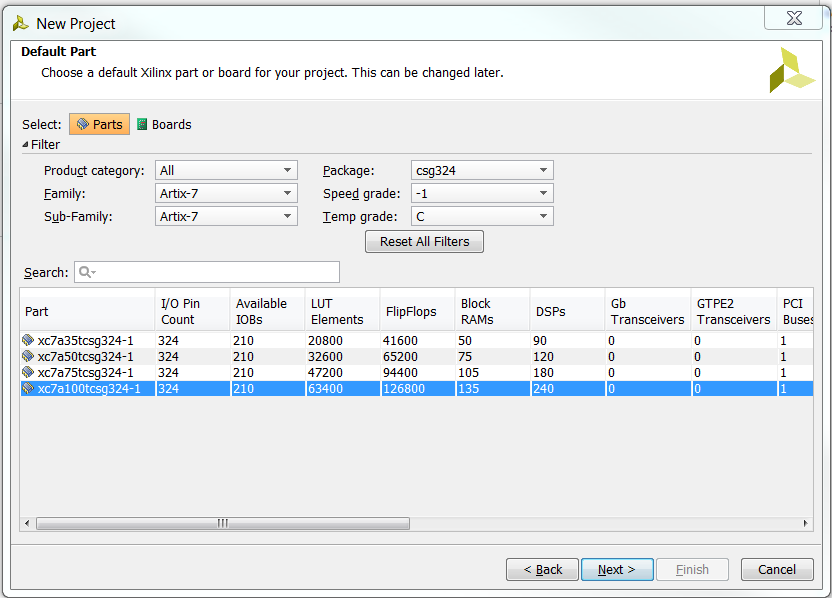
Task: Sort by Gb Transceivers column
Action: point(648,311)
